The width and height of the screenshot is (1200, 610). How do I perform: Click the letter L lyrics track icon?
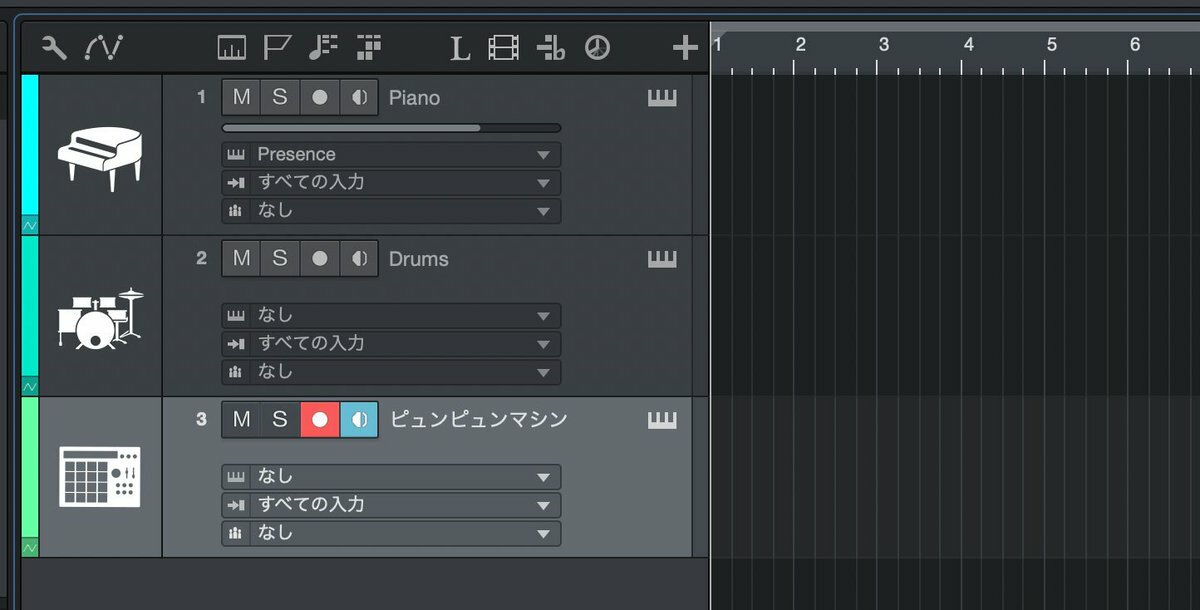coord(459,47)
